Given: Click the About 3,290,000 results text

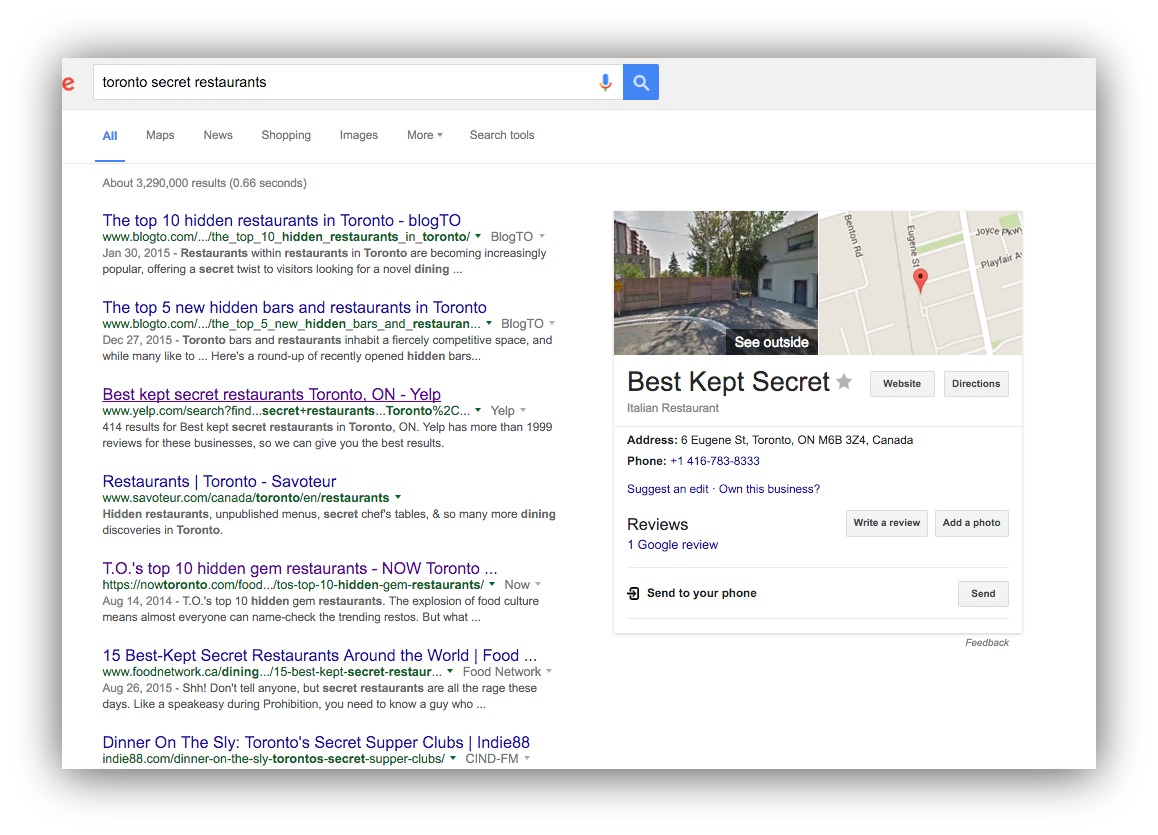Looking at the screenshot, I should point(205,183).
